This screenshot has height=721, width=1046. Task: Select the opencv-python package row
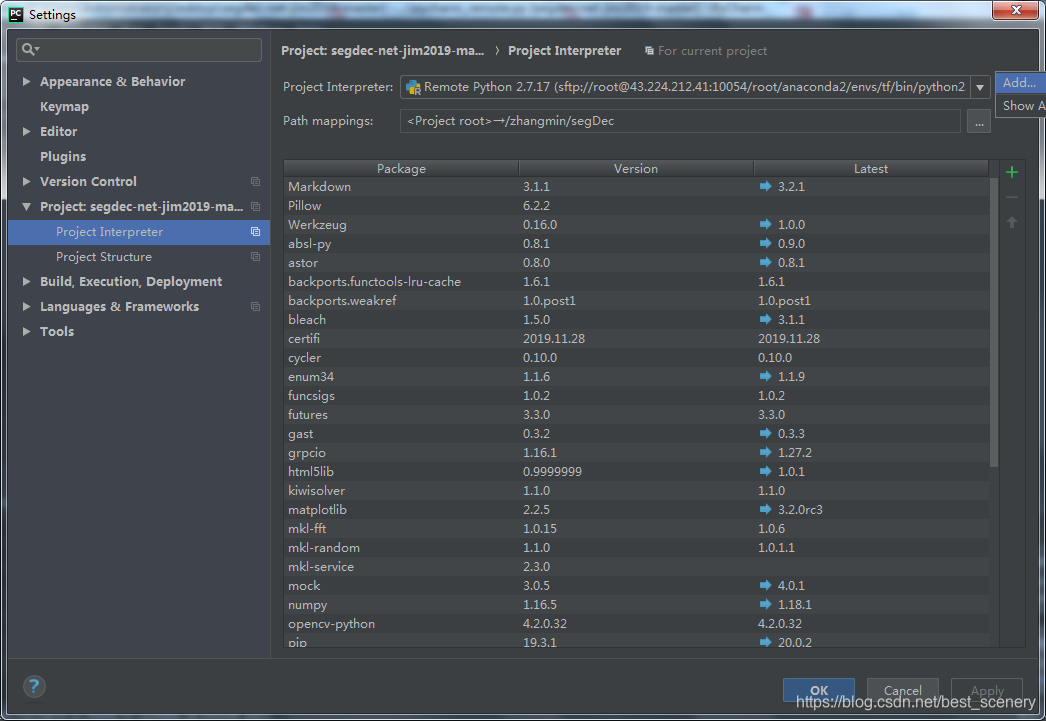click(x=636, y=624)
